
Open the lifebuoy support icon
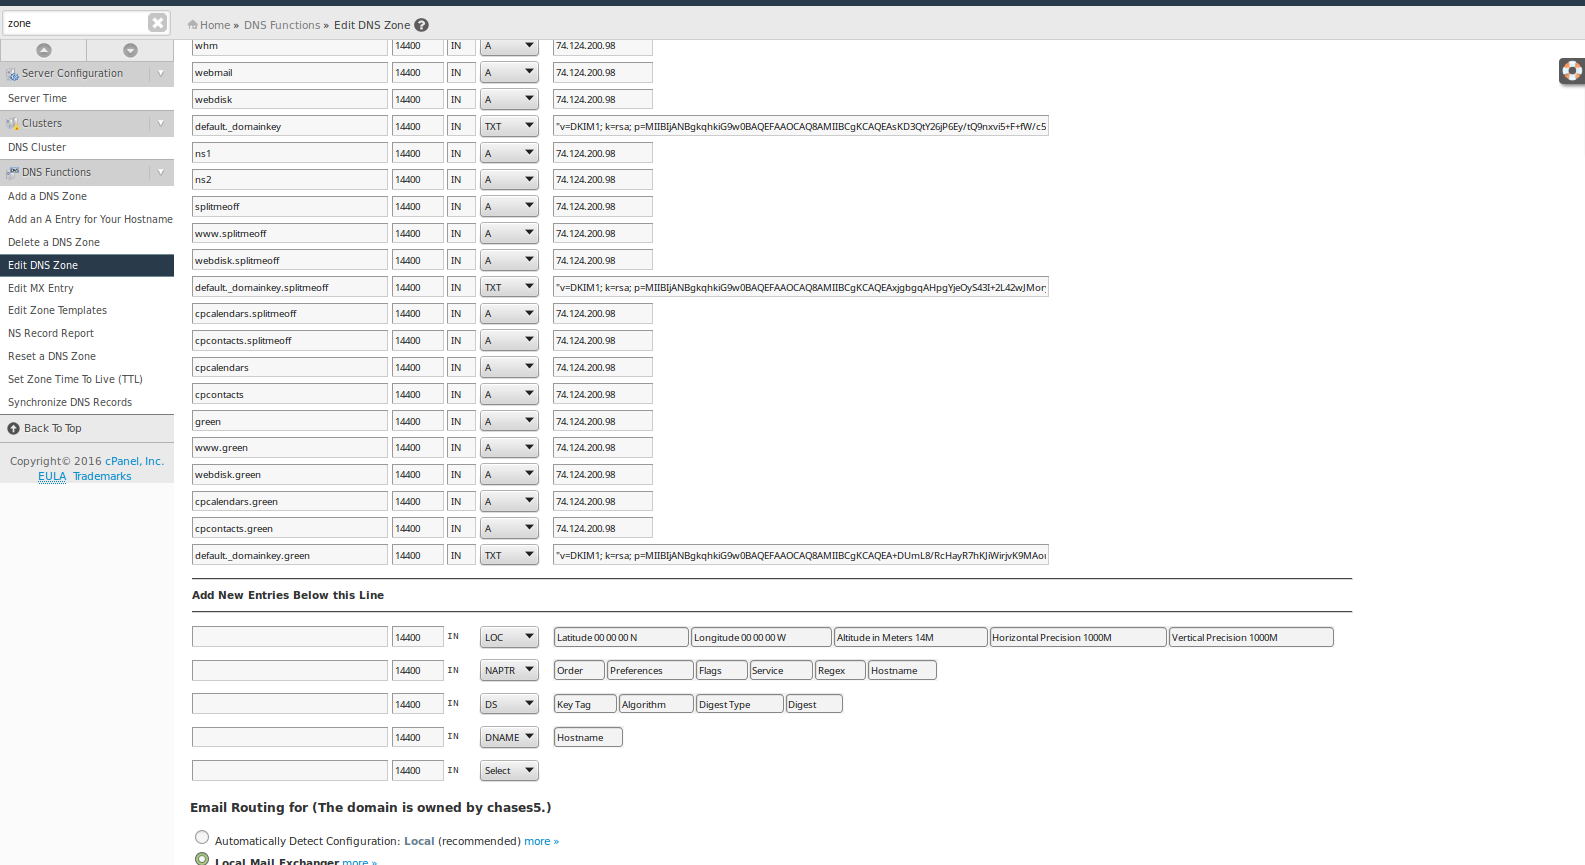[1571, 71]
